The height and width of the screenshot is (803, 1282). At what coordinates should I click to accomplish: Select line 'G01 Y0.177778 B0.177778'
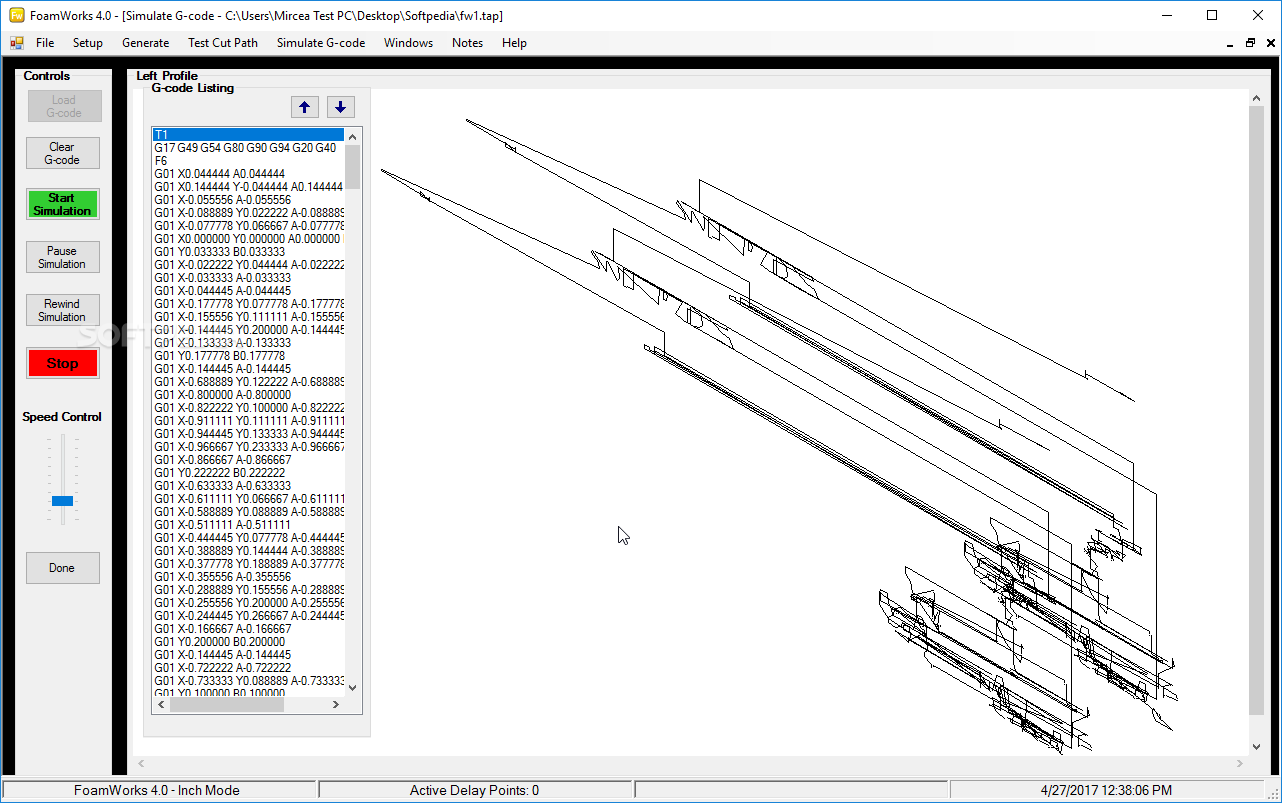coord(248,355)
